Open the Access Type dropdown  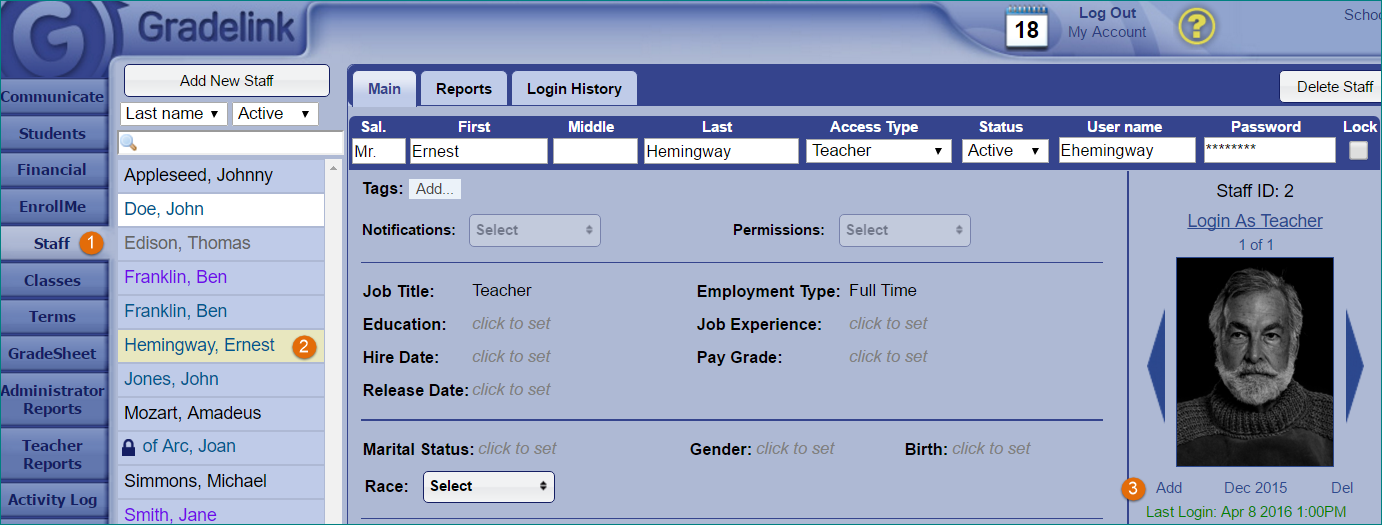click(x=878, y=151)
